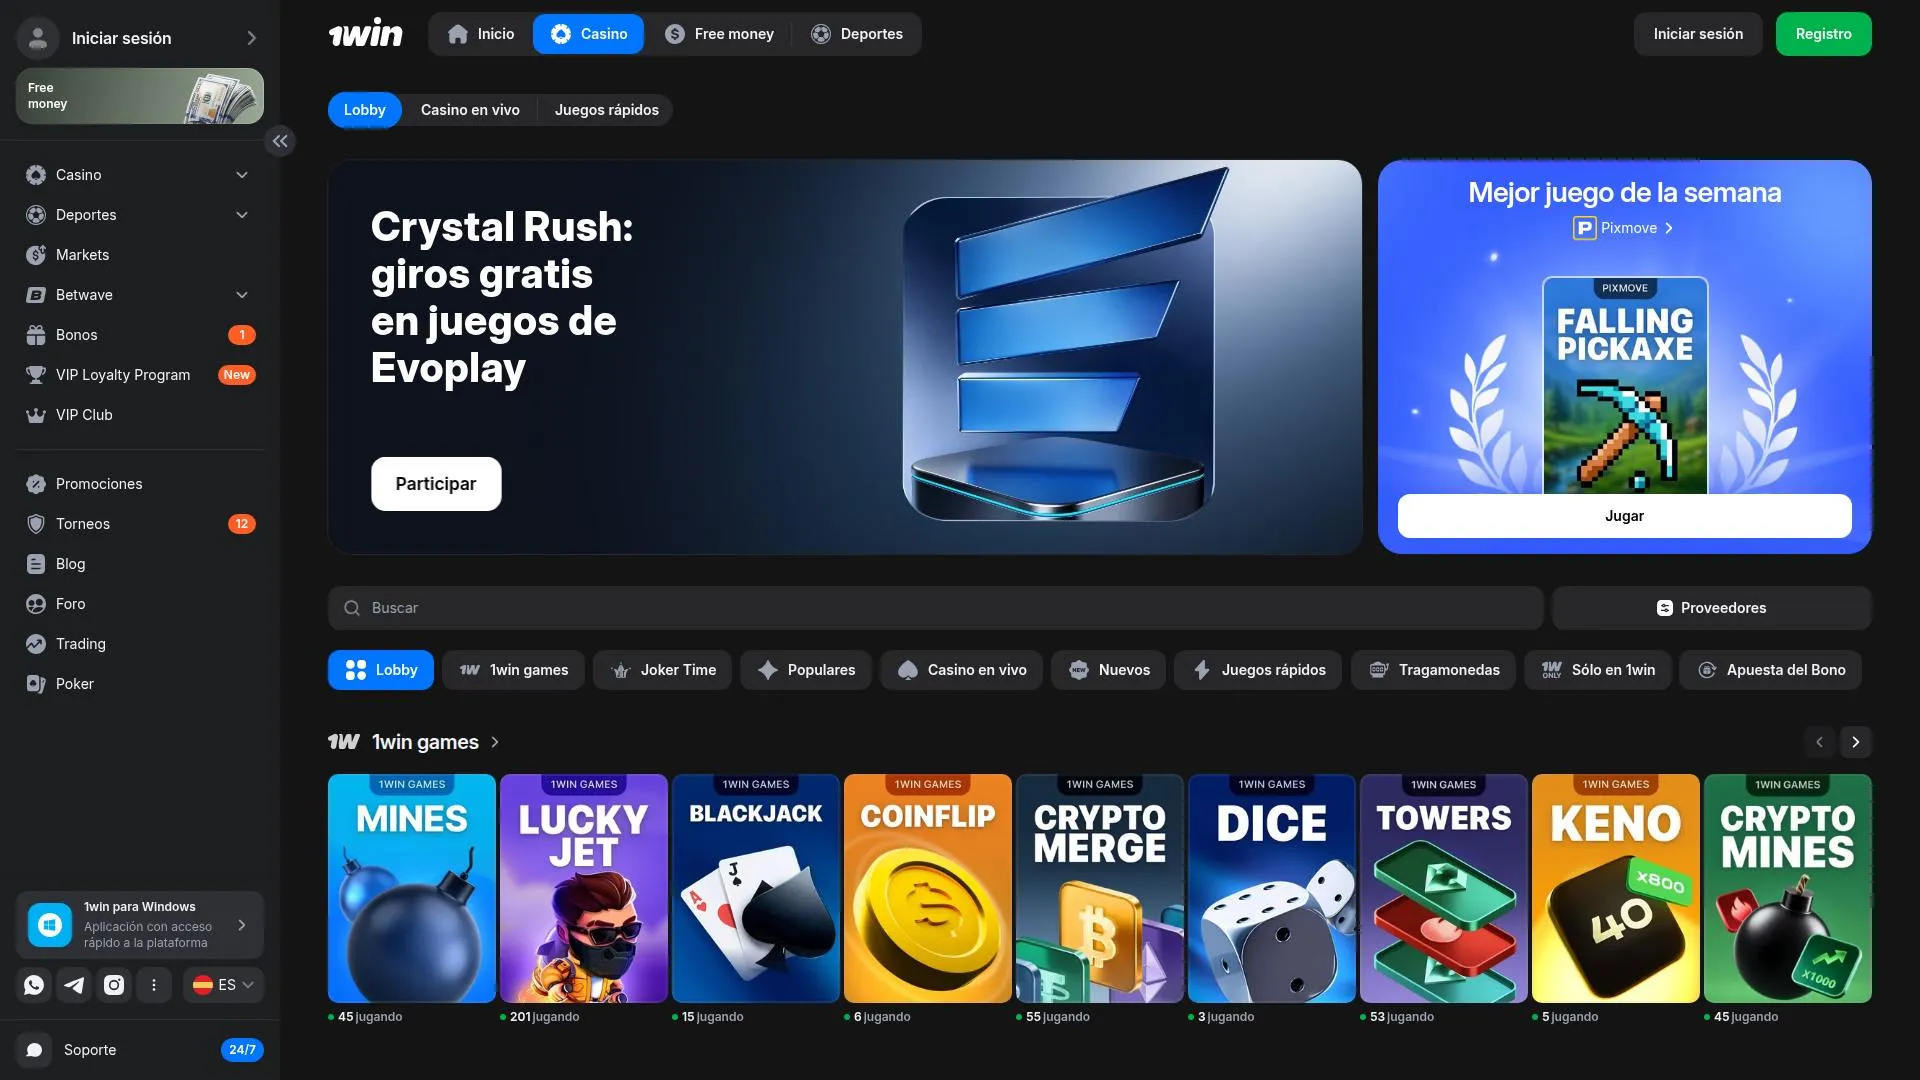This screenshot has width=1920, height=1080.
Task: Open Proveedores filter button
Action: 1711,608
